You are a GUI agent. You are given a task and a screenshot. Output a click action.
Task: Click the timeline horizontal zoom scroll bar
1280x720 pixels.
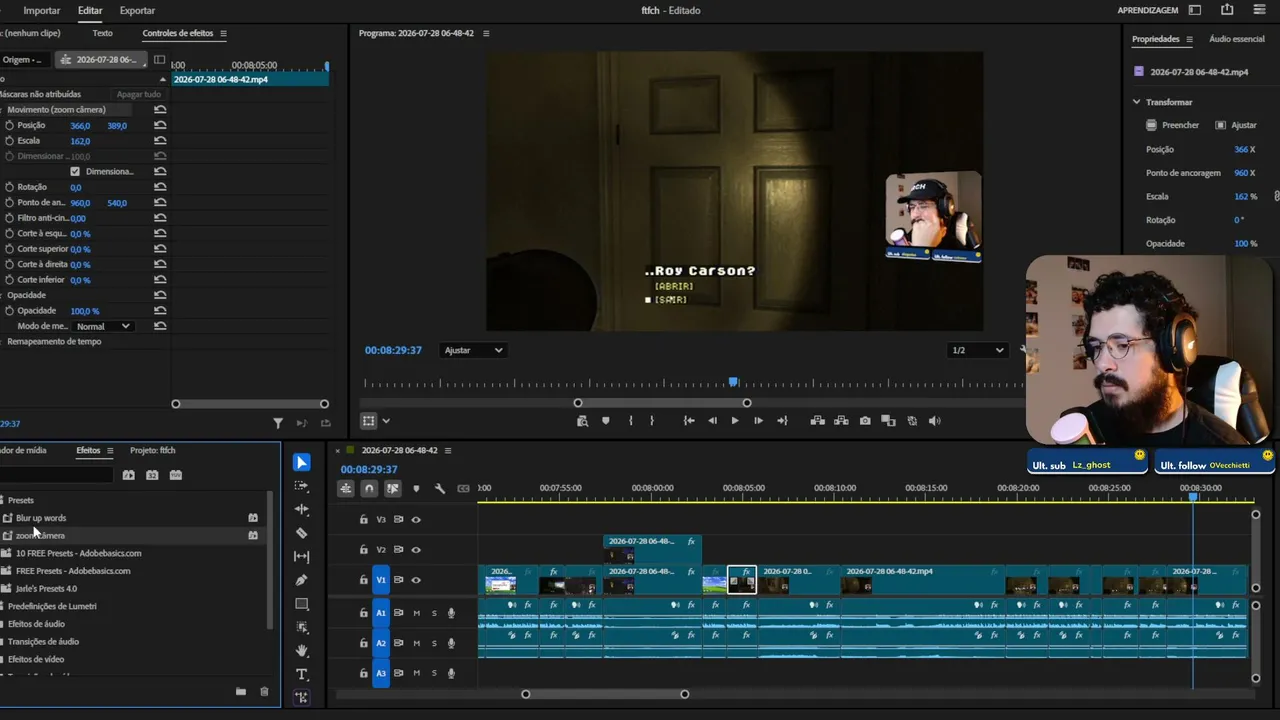pos(605,694)
